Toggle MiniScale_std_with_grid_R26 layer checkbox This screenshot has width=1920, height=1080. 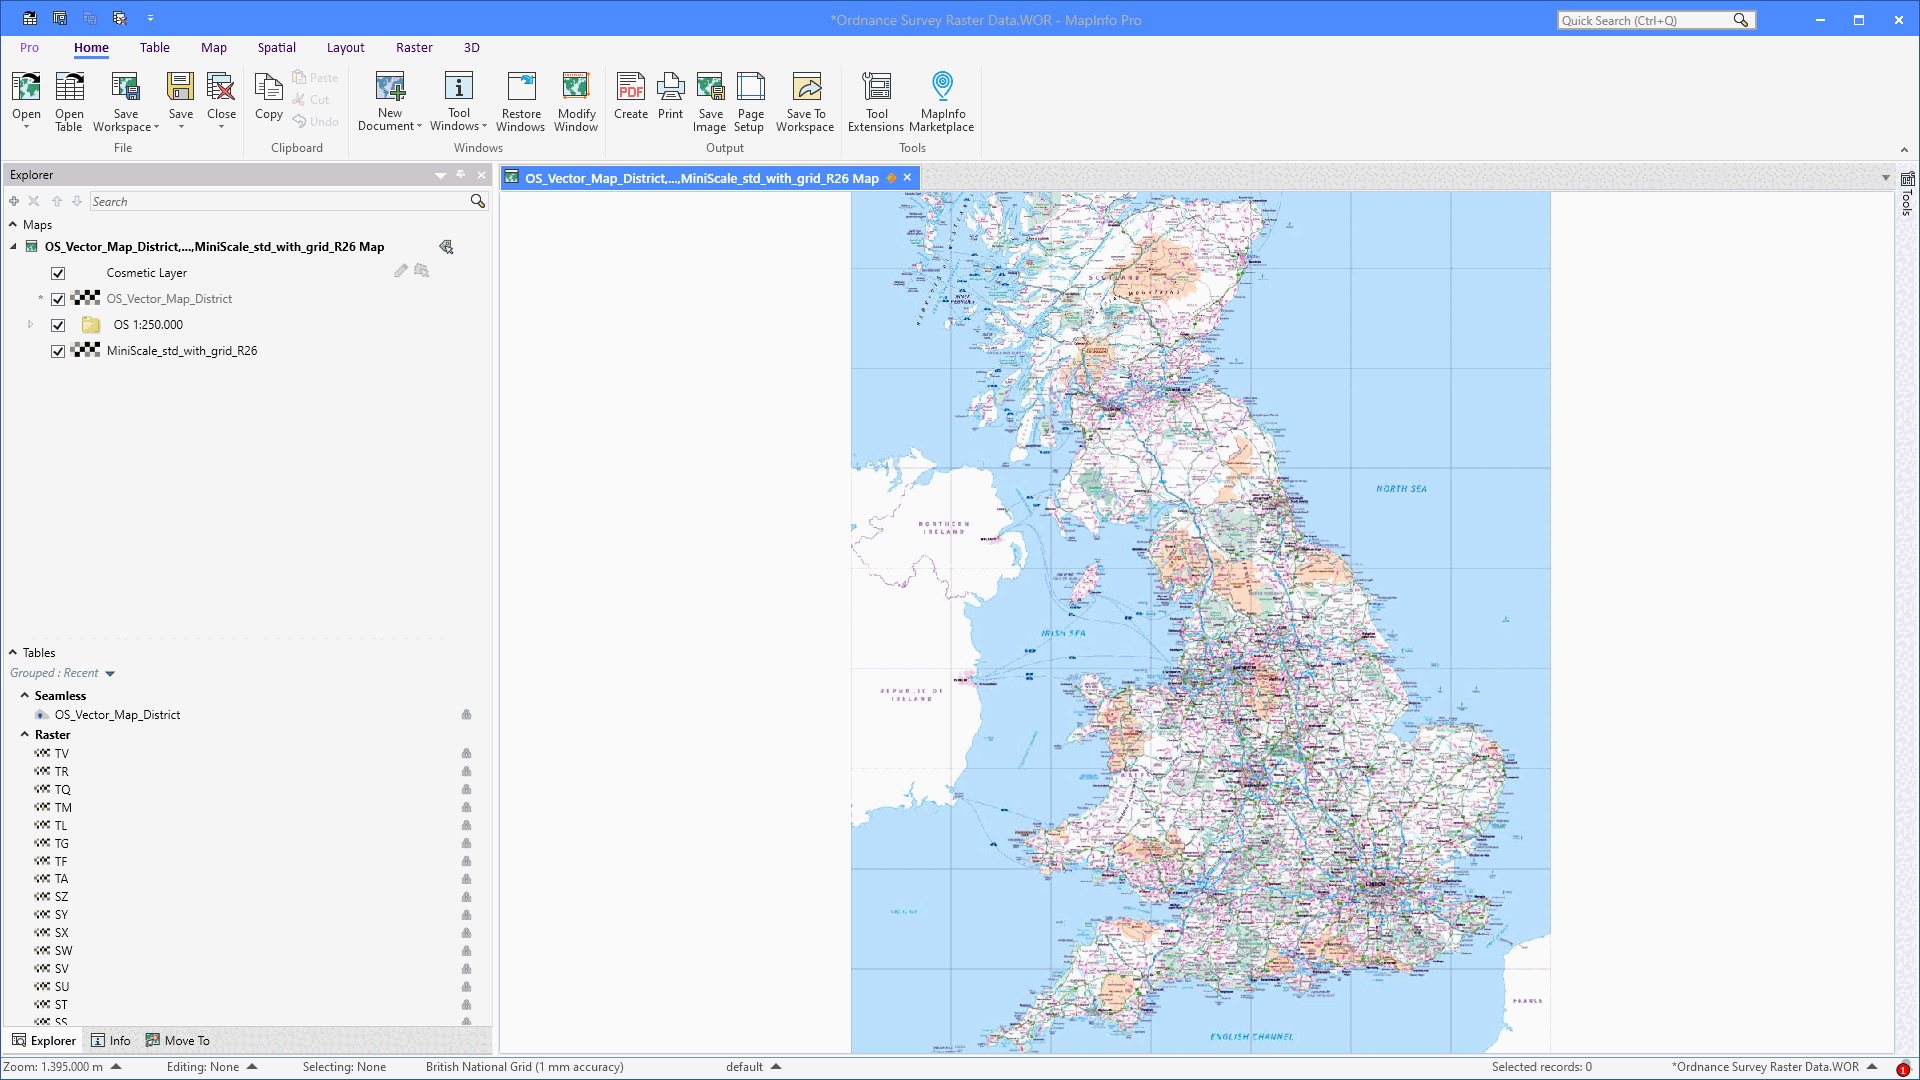tap(58, 351)
